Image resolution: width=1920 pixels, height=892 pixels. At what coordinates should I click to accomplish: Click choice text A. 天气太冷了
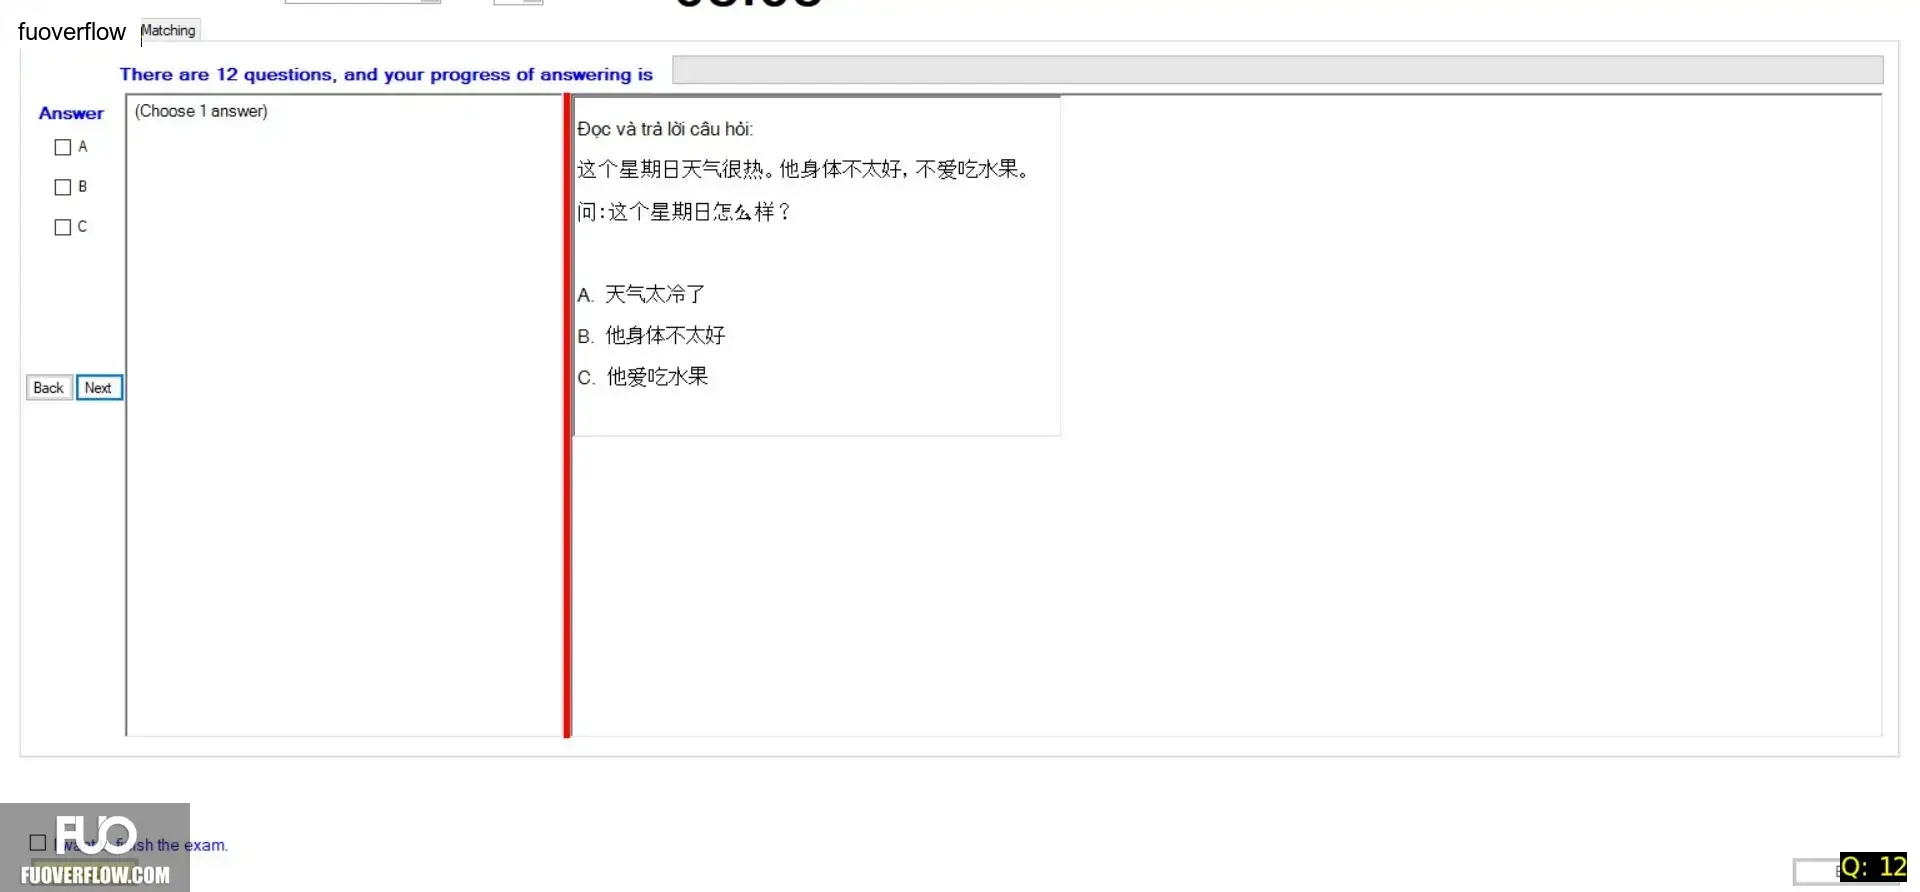641,294
